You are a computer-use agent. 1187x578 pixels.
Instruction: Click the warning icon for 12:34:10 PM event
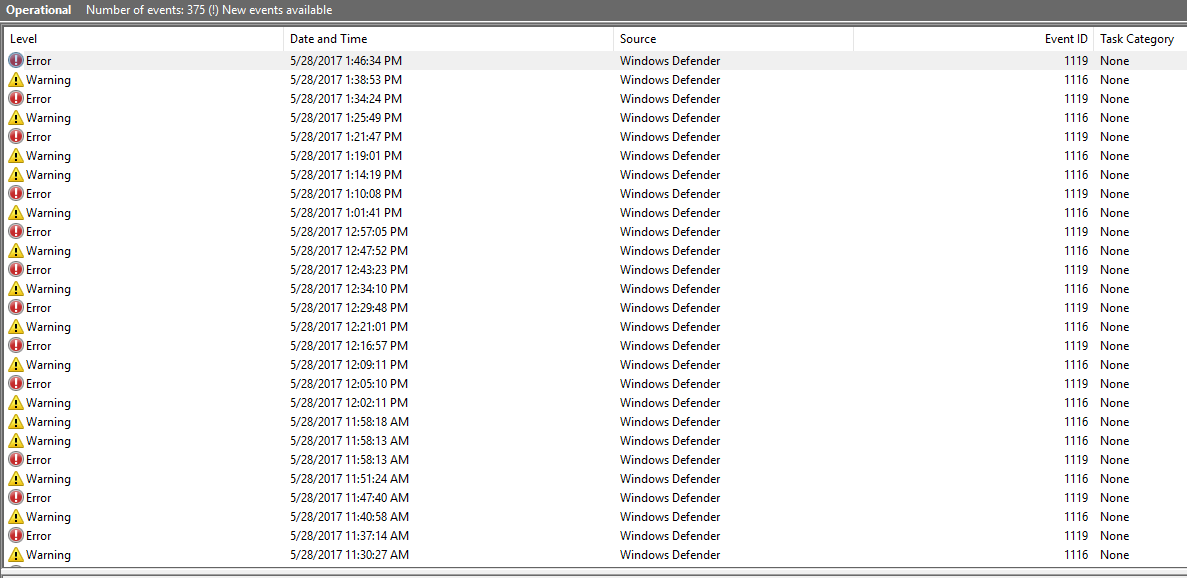pyautogui.click(x=16, y=288)
